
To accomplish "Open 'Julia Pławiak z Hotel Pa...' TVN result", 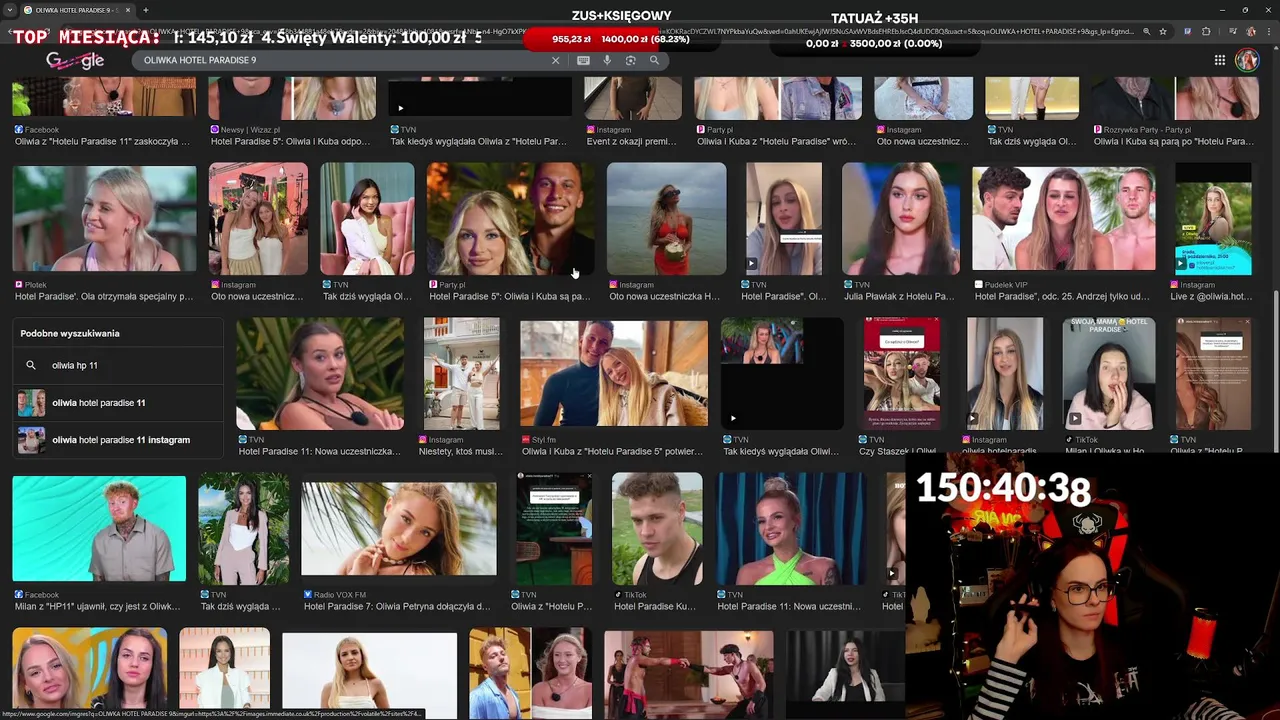I will pyautogui.click(x=900, y=296).
